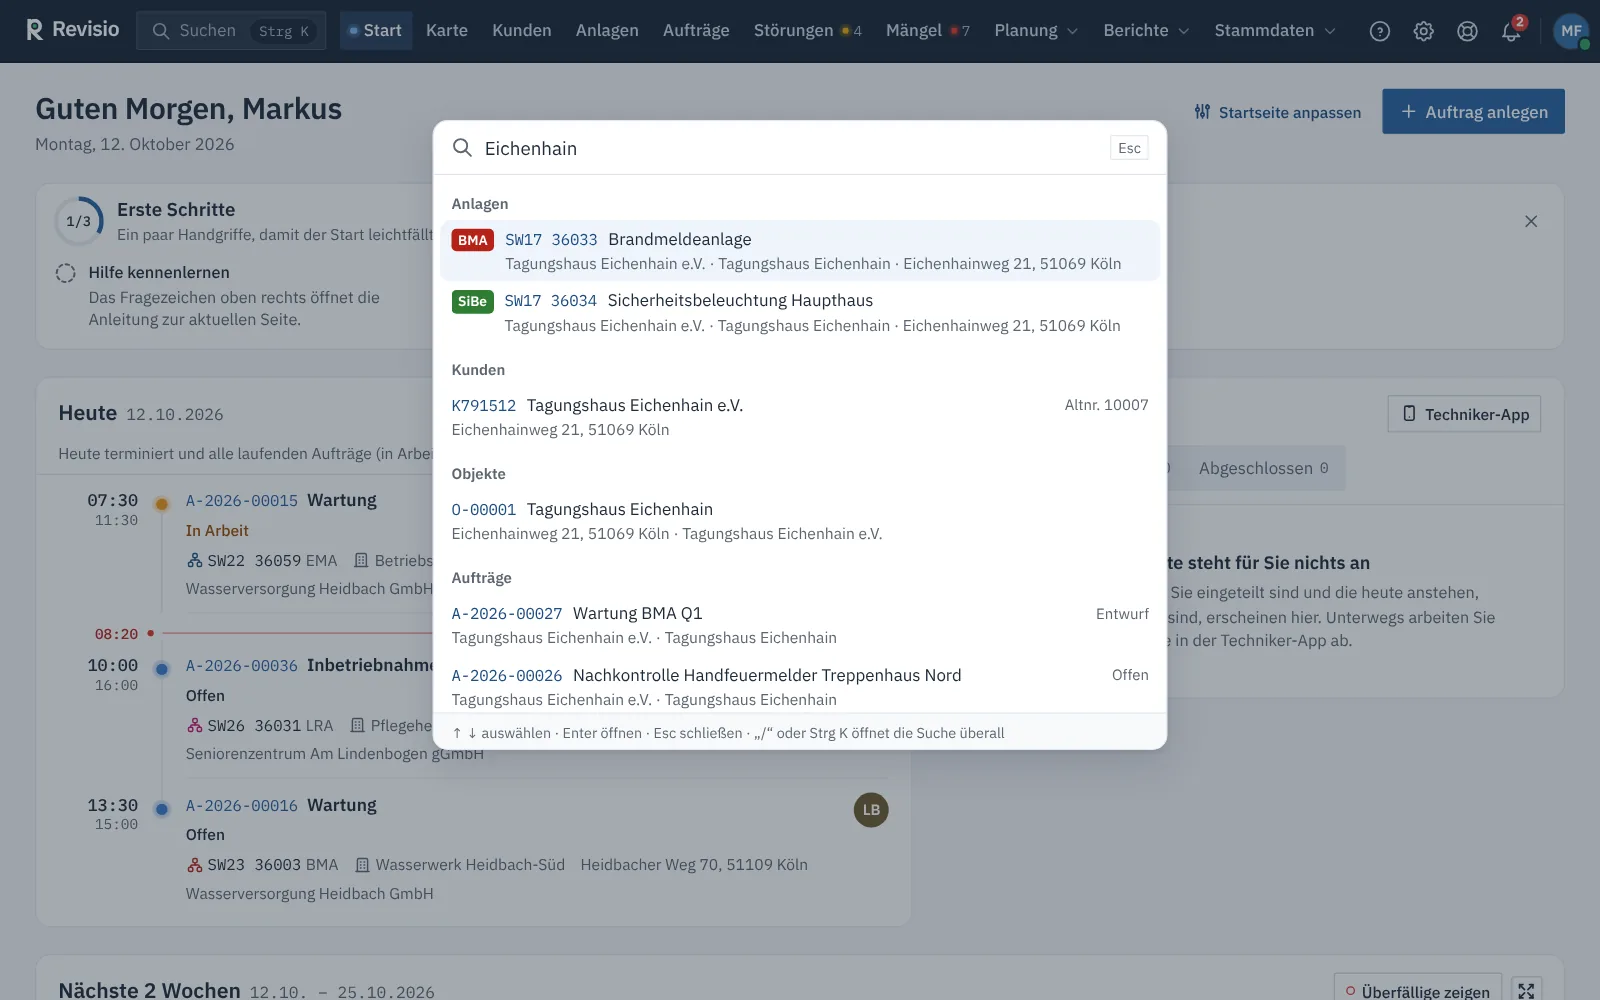Dismiss the Erste Schritte card
This screenshot has height=1000, width=1600.
[1531, 221]
